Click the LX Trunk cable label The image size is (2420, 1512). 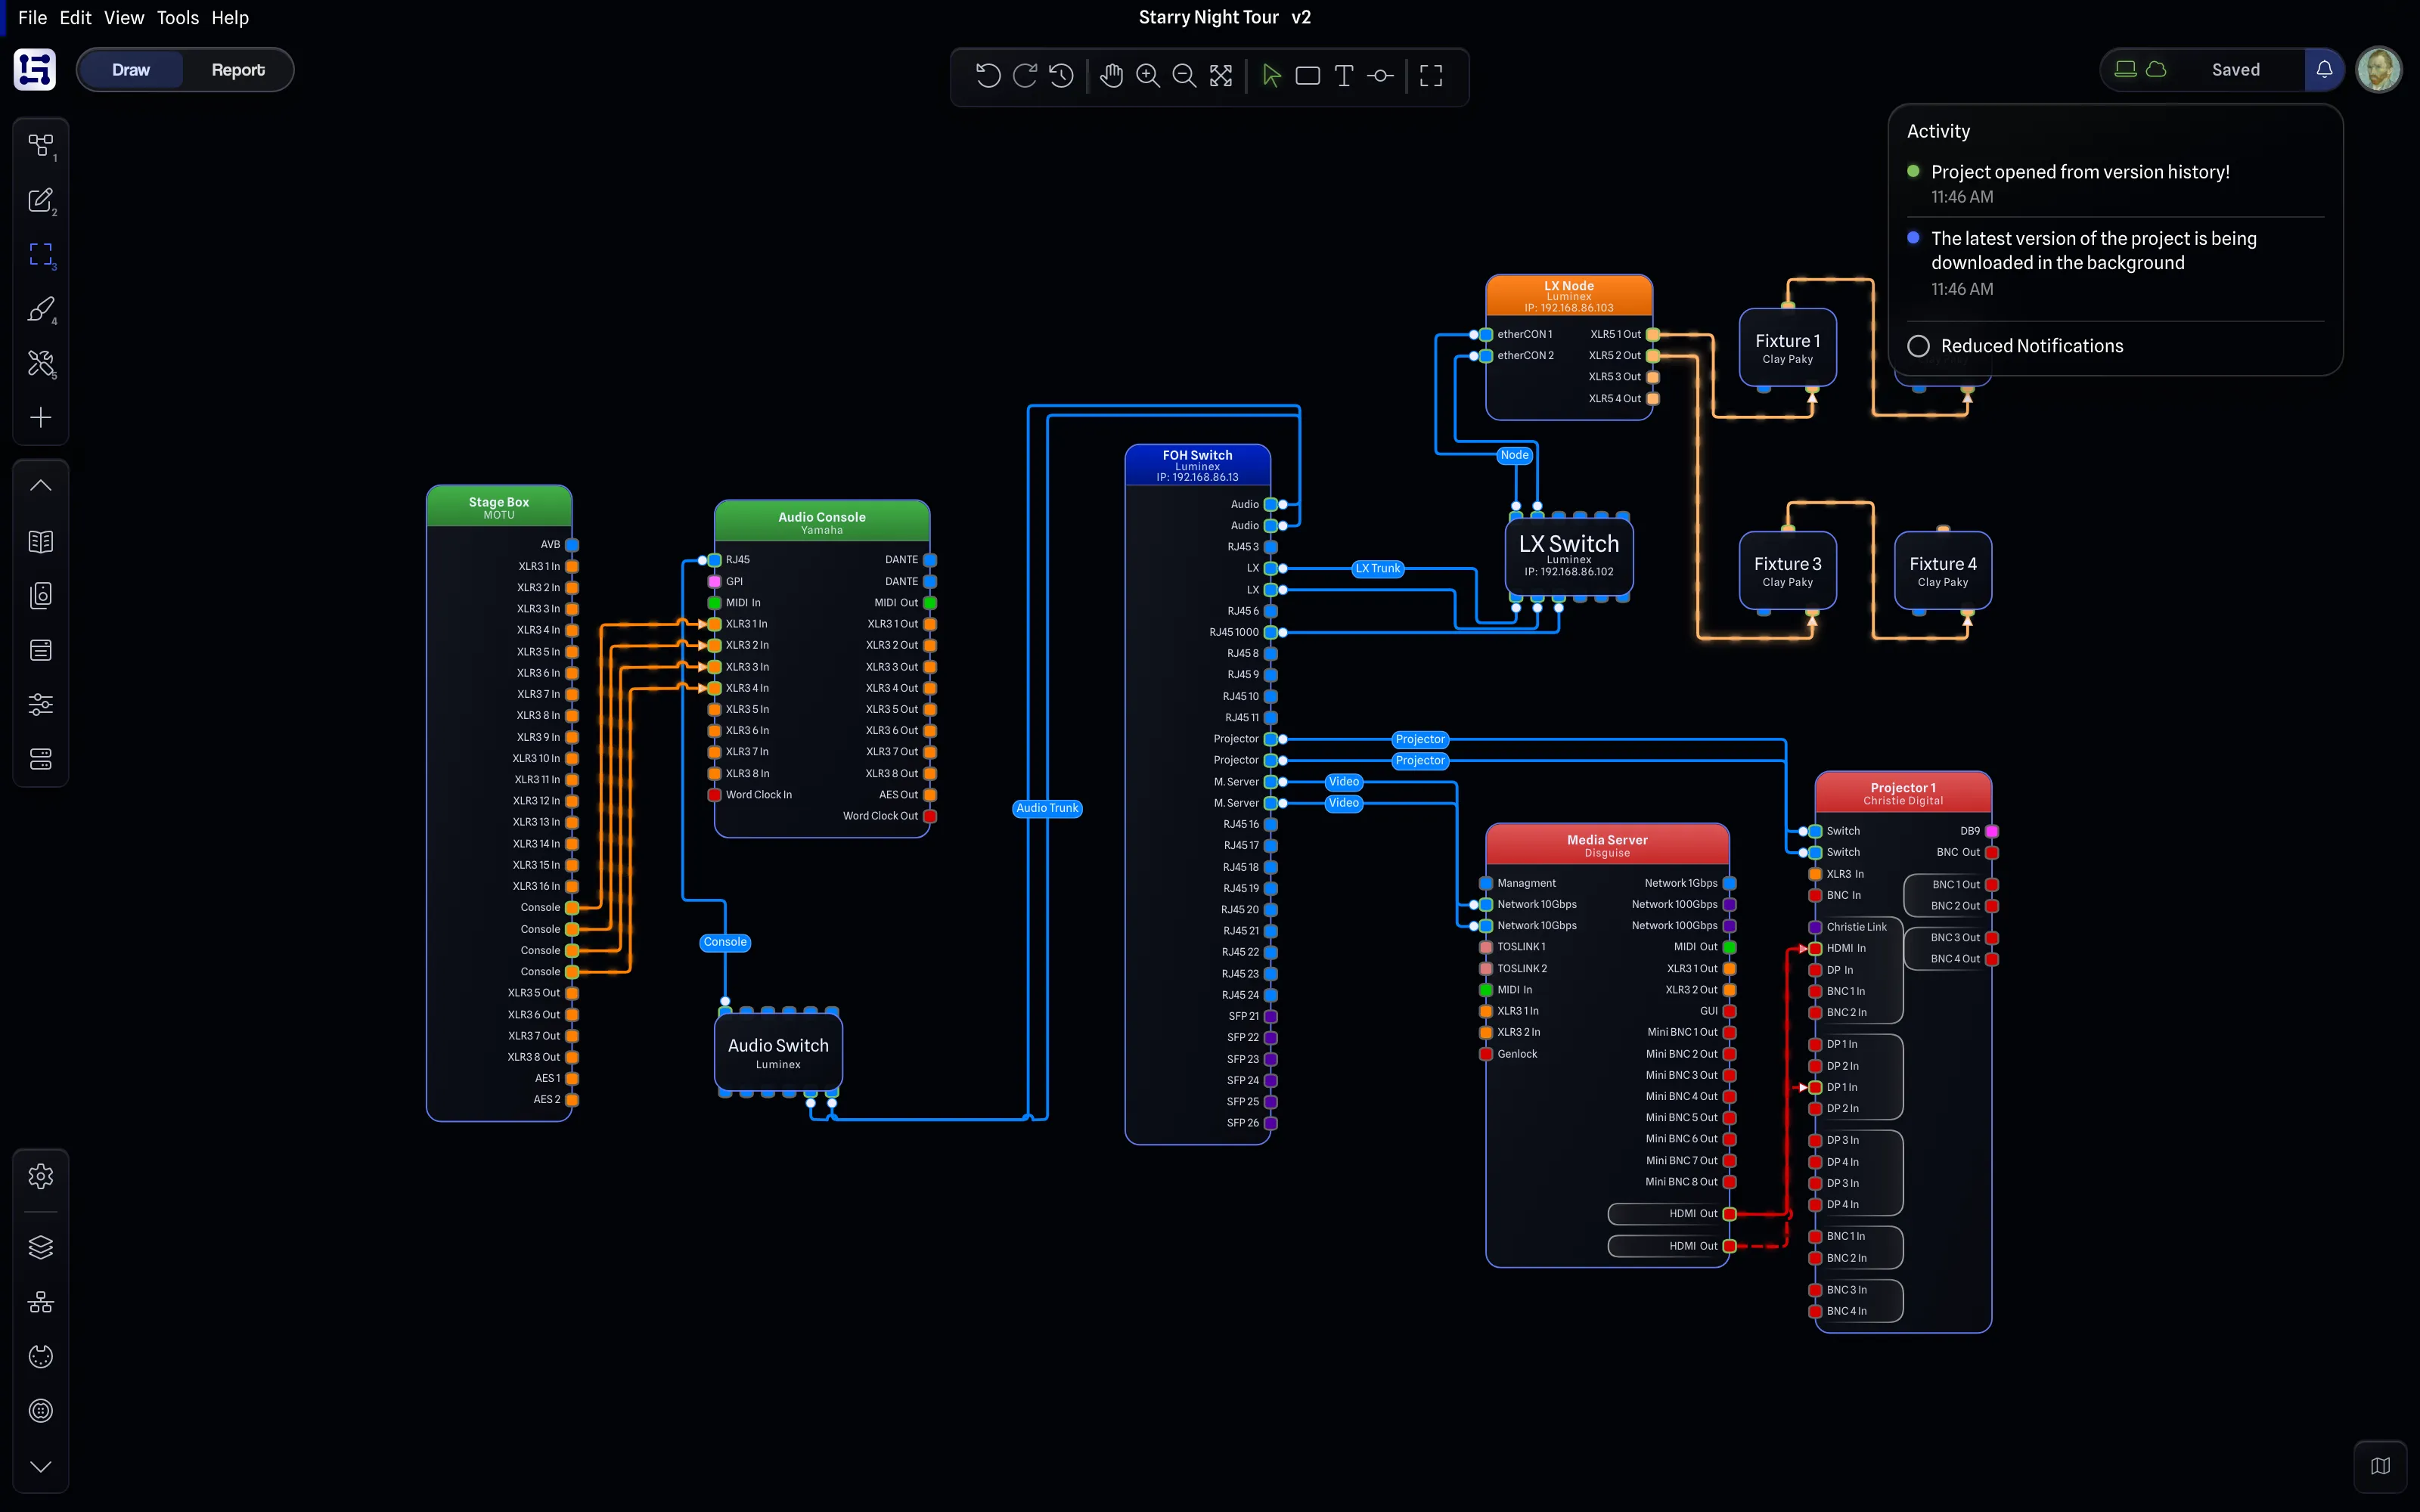[x=1378, y=568]
